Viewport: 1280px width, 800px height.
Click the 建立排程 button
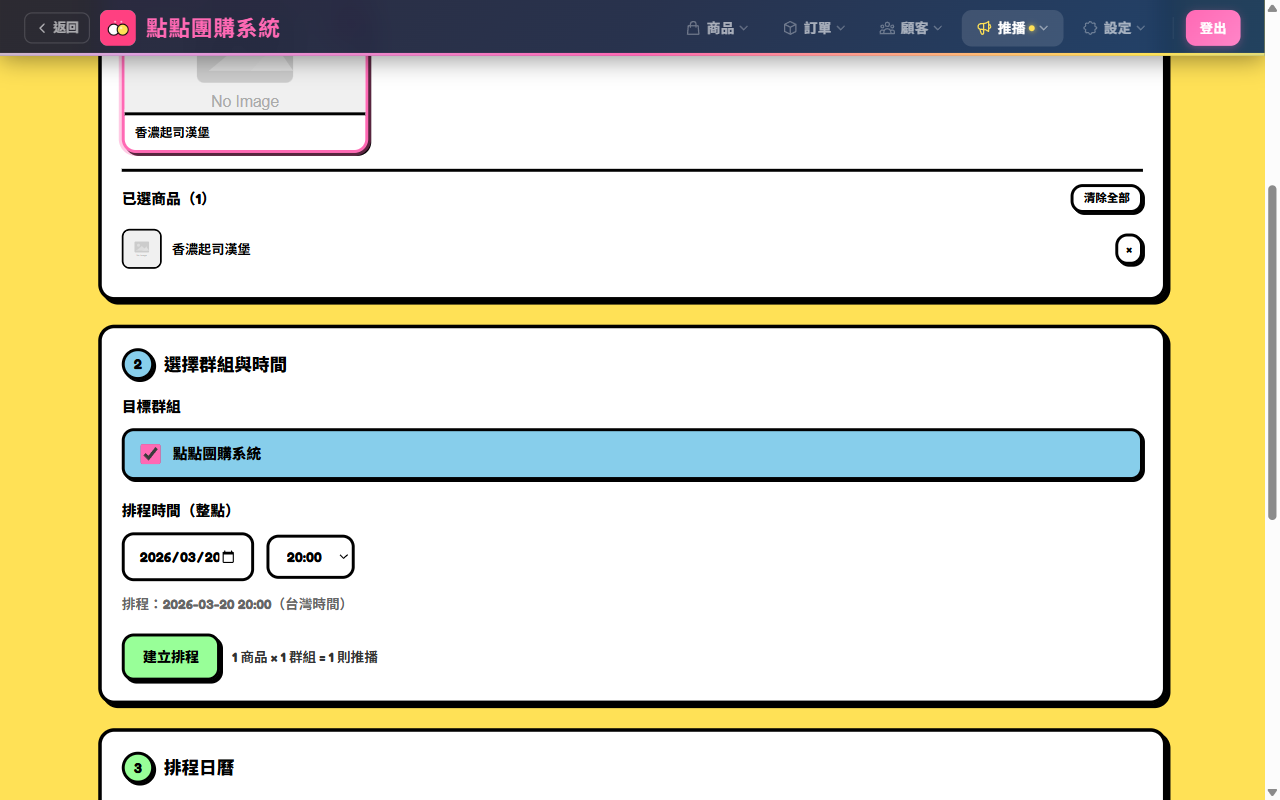point(171,657)
